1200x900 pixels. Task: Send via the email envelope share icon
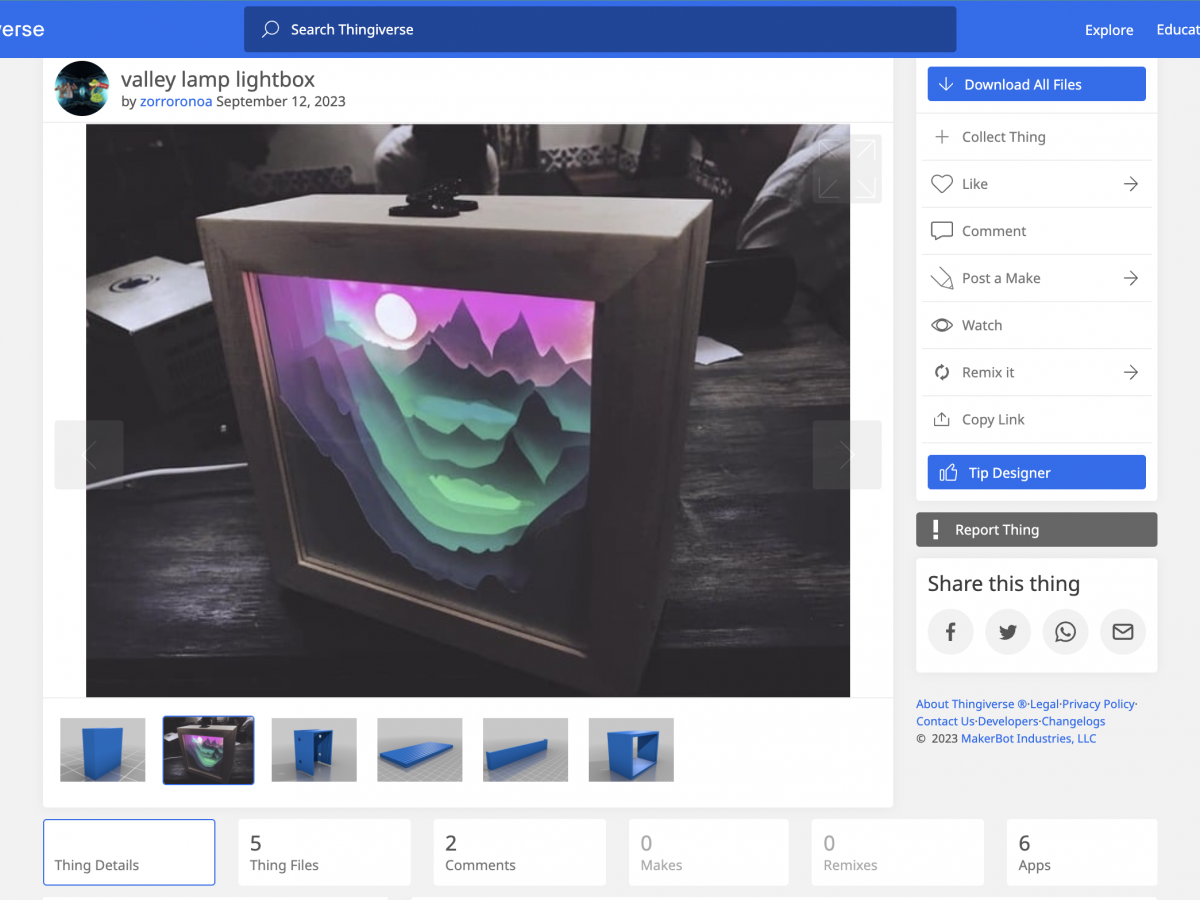1122,631
